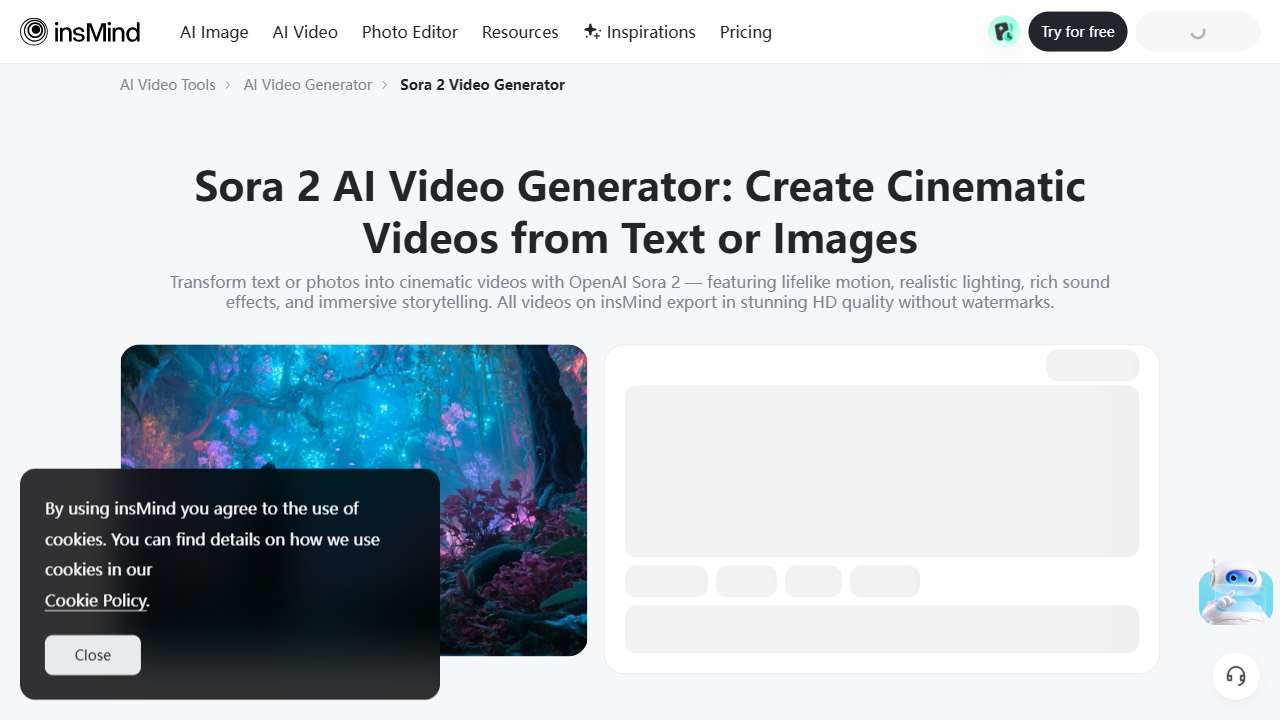The image size is (1280, 720).
Task: Open the AI Video Generator breadcrumb link
Action: 308,85
